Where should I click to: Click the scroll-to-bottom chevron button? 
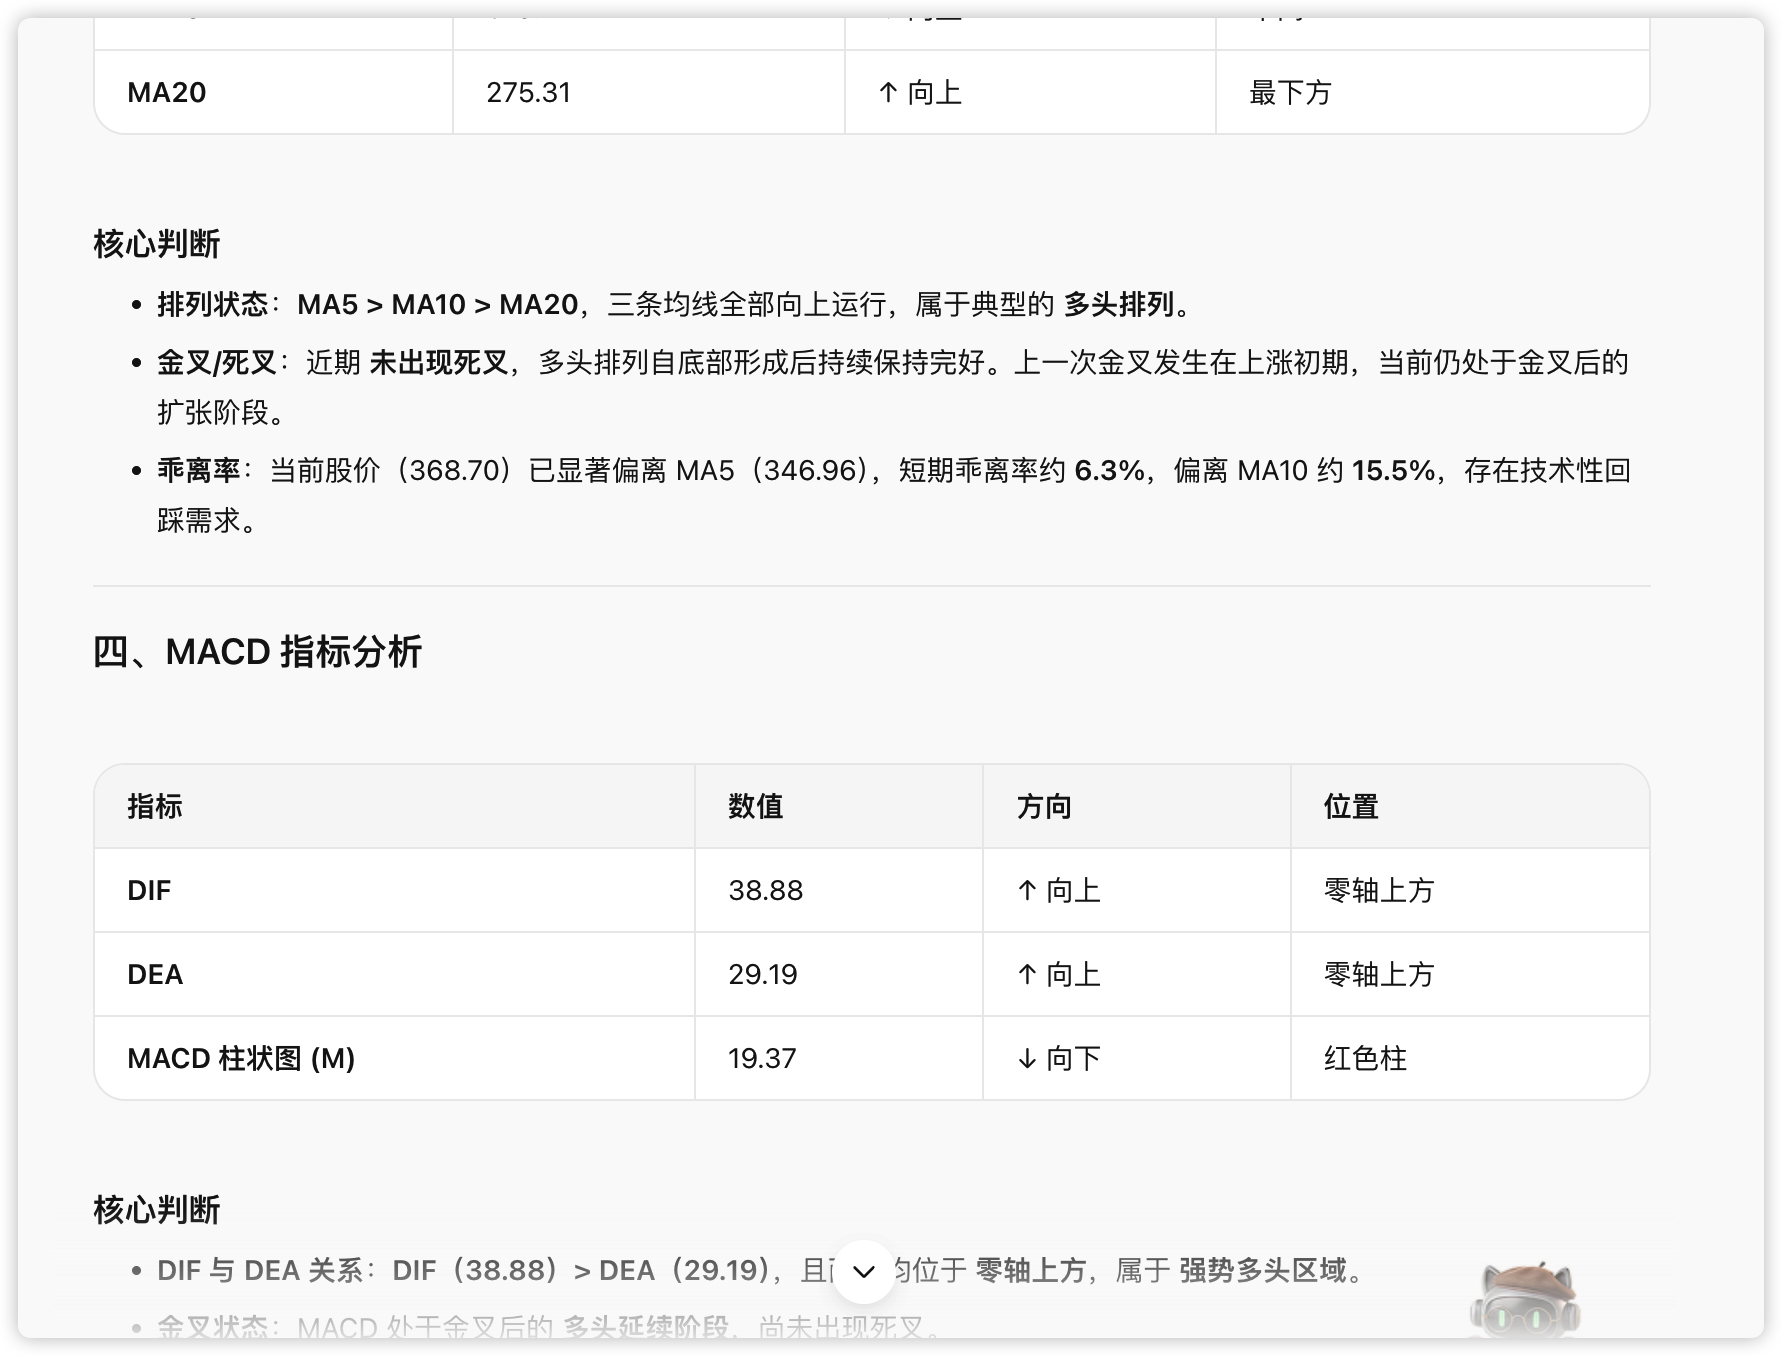coord(863,1271)
